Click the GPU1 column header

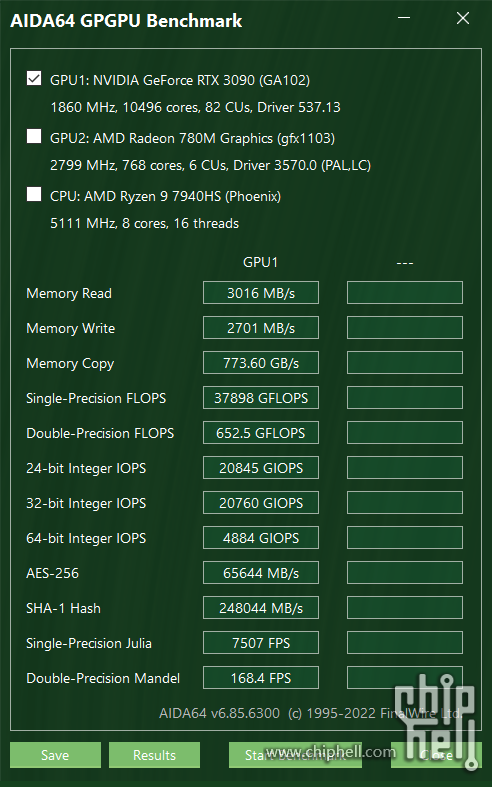(x=261, y=262)
